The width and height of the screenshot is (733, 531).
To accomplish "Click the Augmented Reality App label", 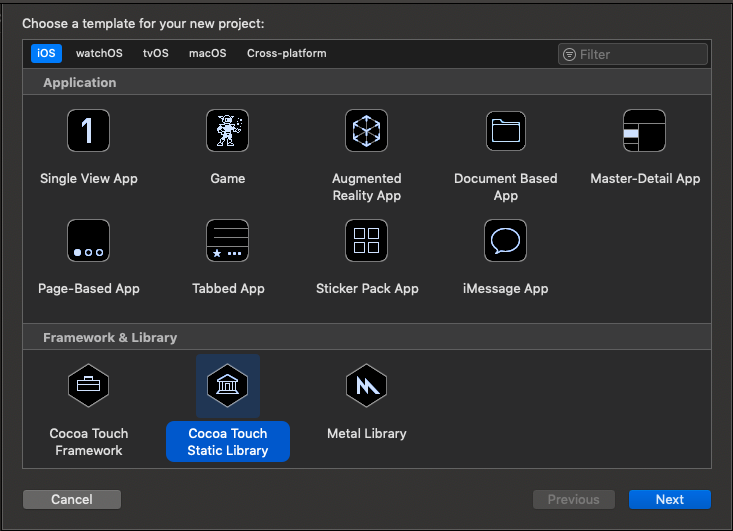I will 366,187.
